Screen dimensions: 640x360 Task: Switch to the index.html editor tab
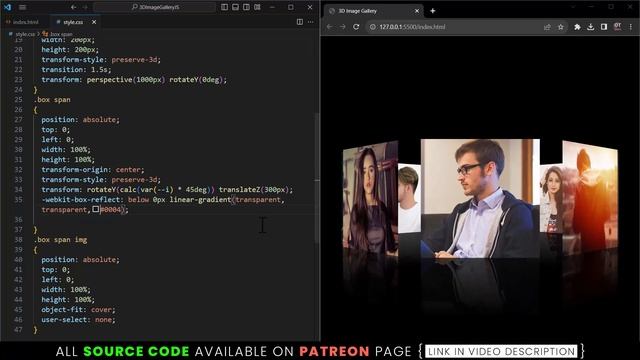click(24, 22)
